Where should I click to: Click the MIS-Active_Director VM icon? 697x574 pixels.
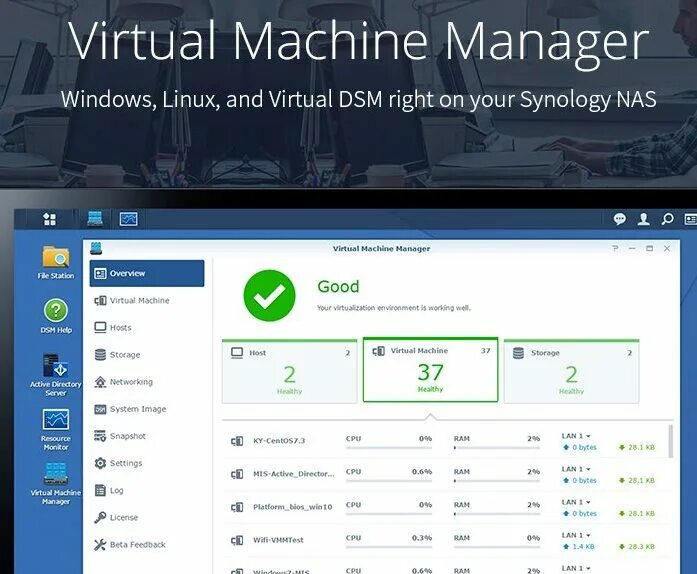(237, 474)
